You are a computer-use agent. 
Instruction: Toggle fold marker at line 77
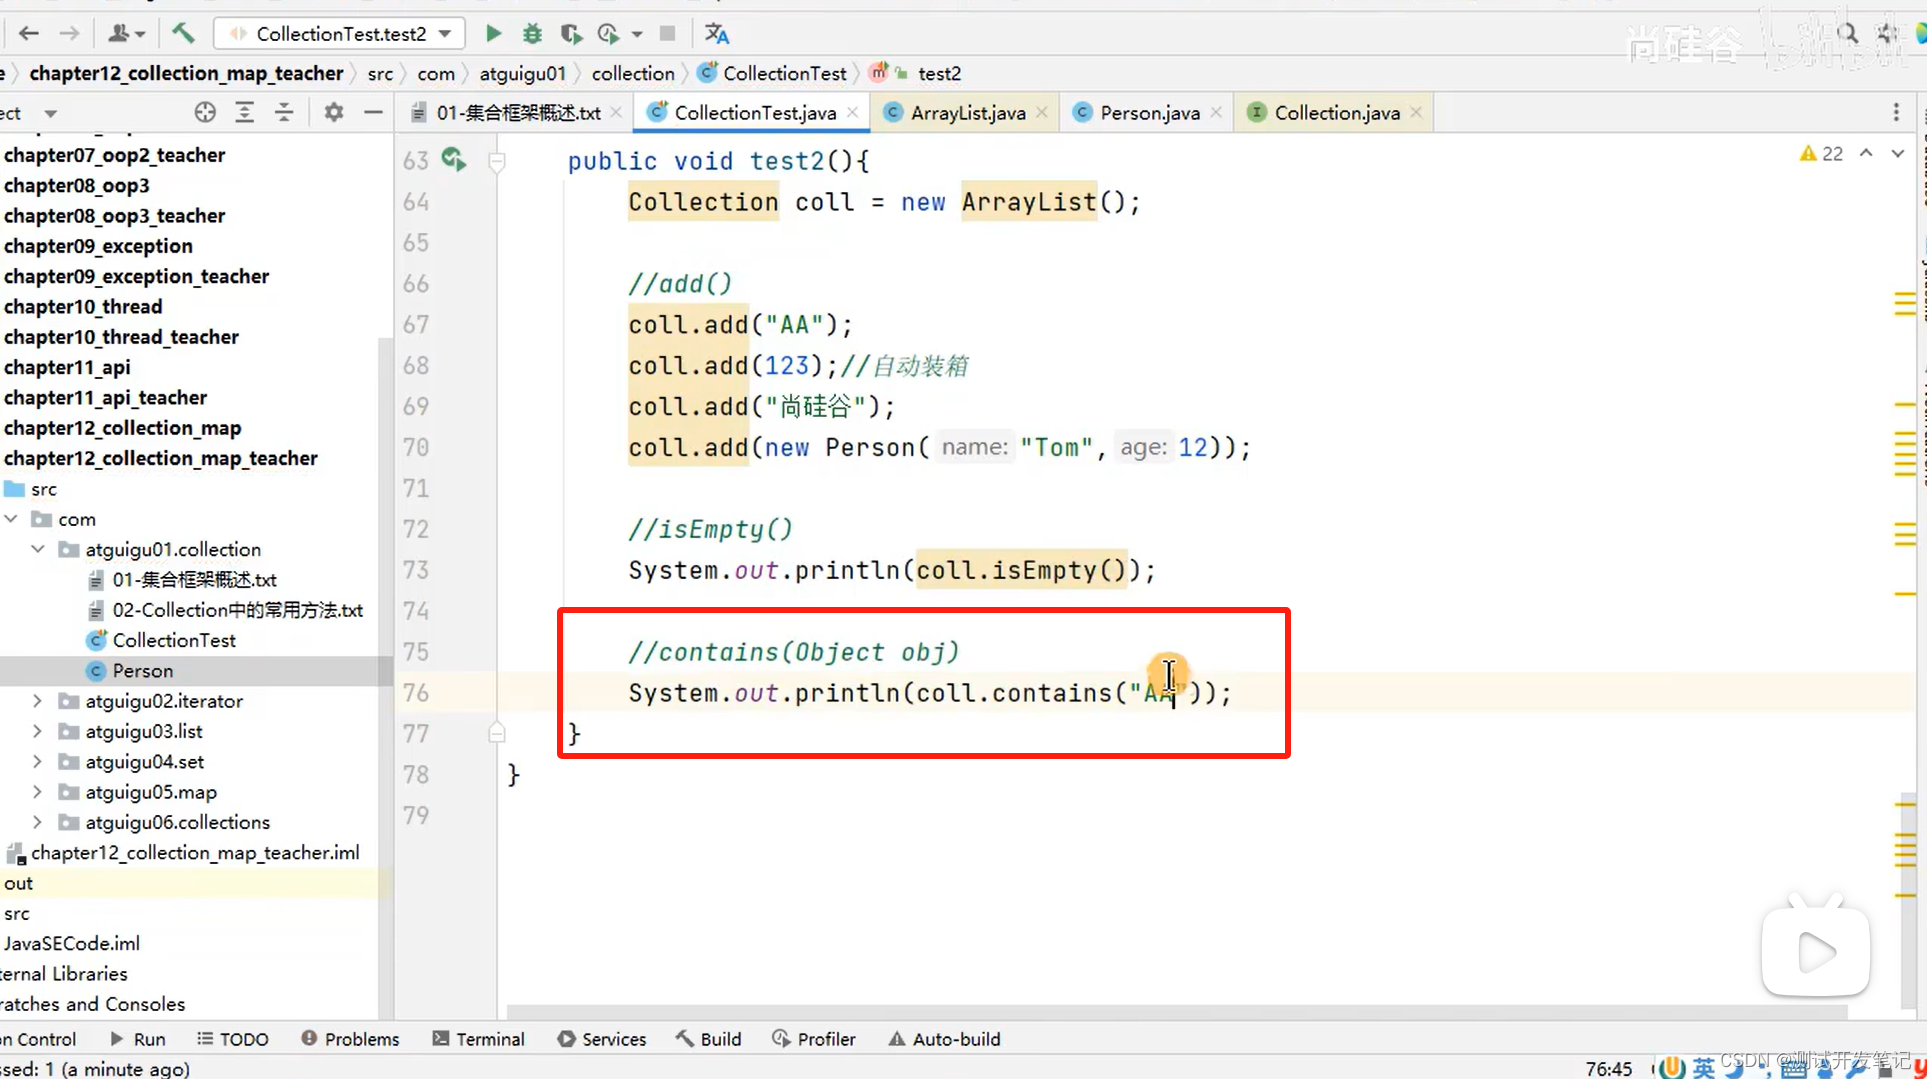click(x=496, y=733)
